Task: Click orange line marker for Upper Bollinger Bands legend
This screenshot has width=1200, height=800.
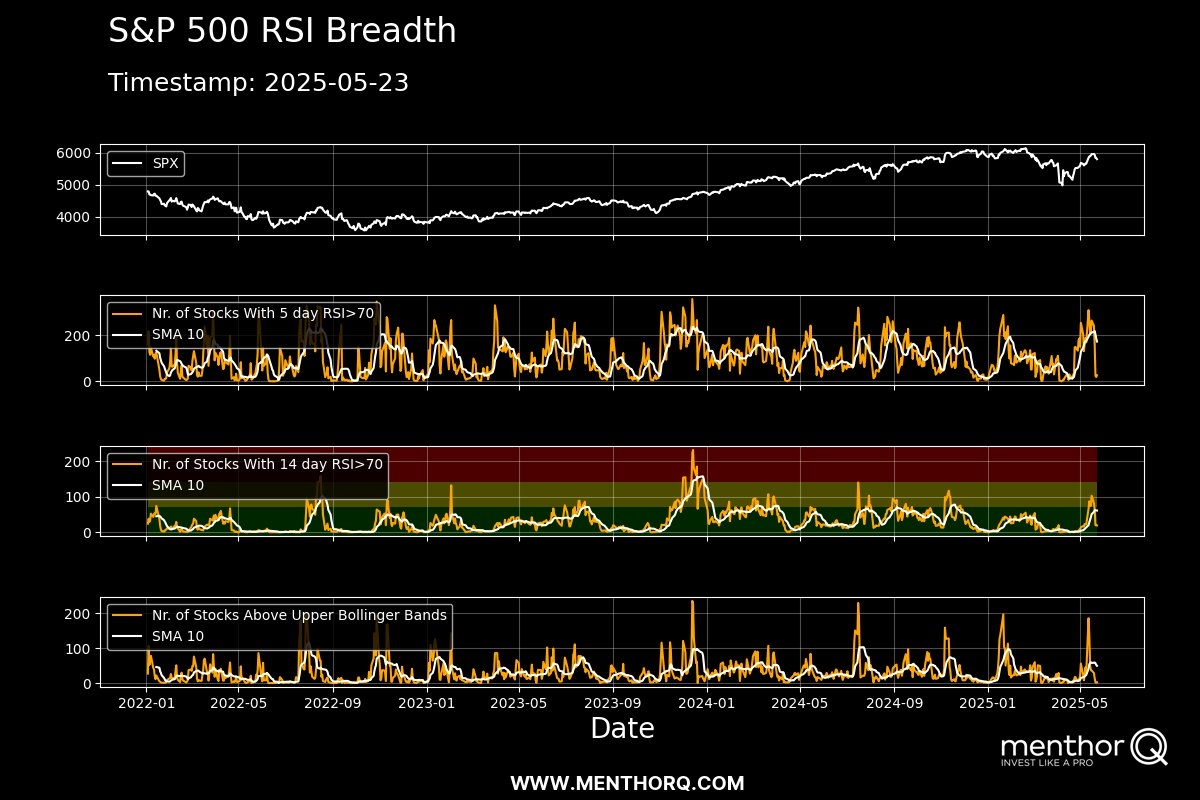Action: [x=127, y=615]
